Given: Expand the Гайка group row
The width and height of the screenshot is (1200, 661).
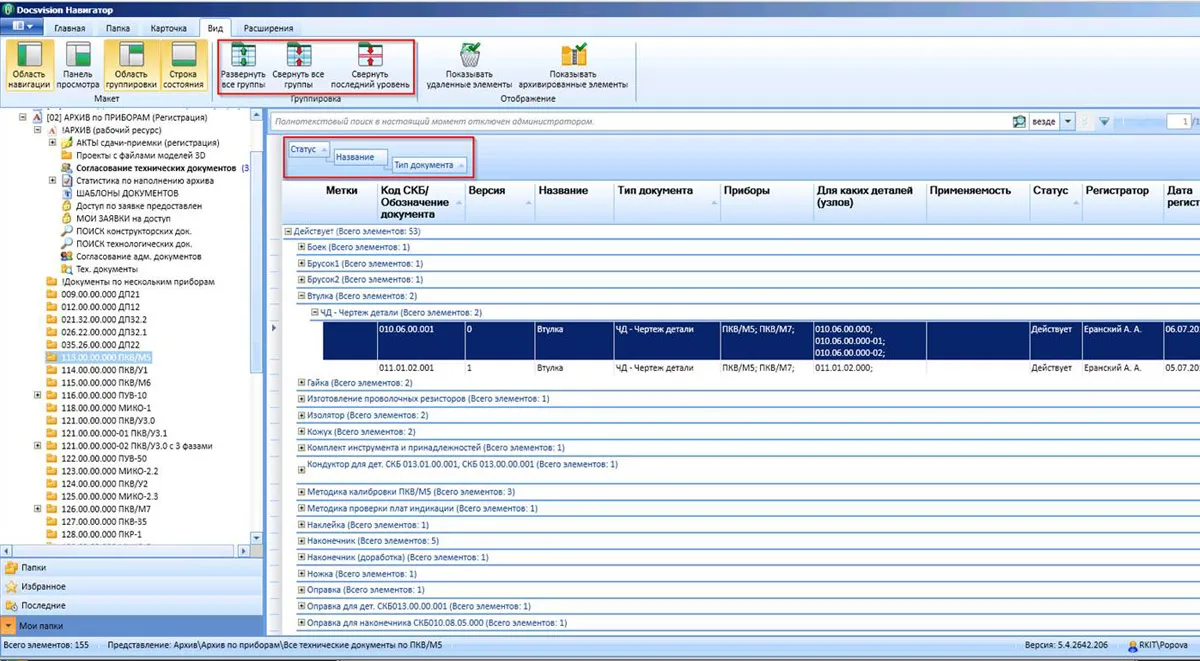Looking at the screenshot, I should (302, 382).
